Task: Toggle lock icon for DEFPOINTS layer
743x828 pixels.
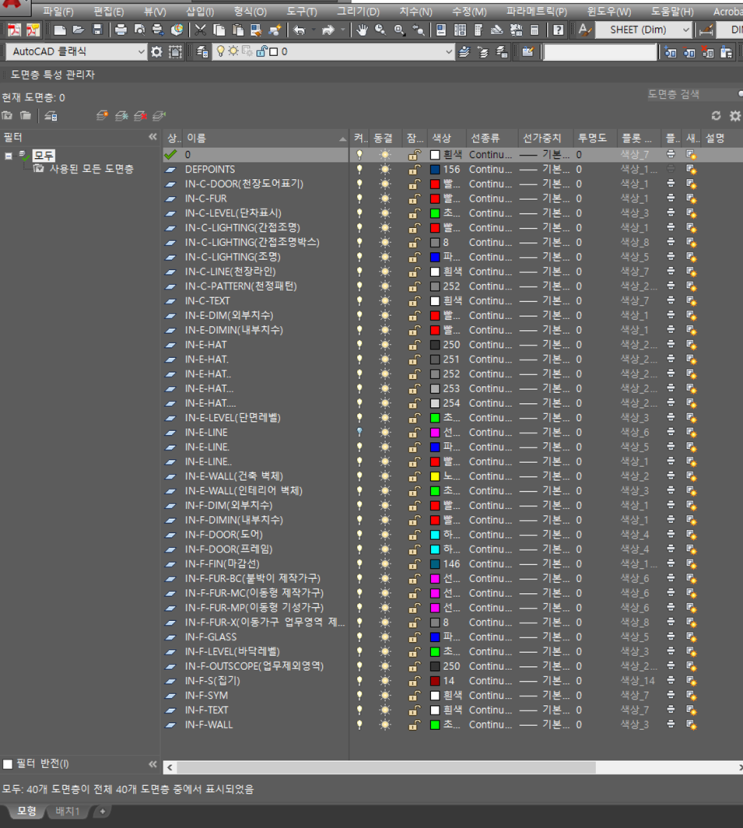Action: coord(414,170)
